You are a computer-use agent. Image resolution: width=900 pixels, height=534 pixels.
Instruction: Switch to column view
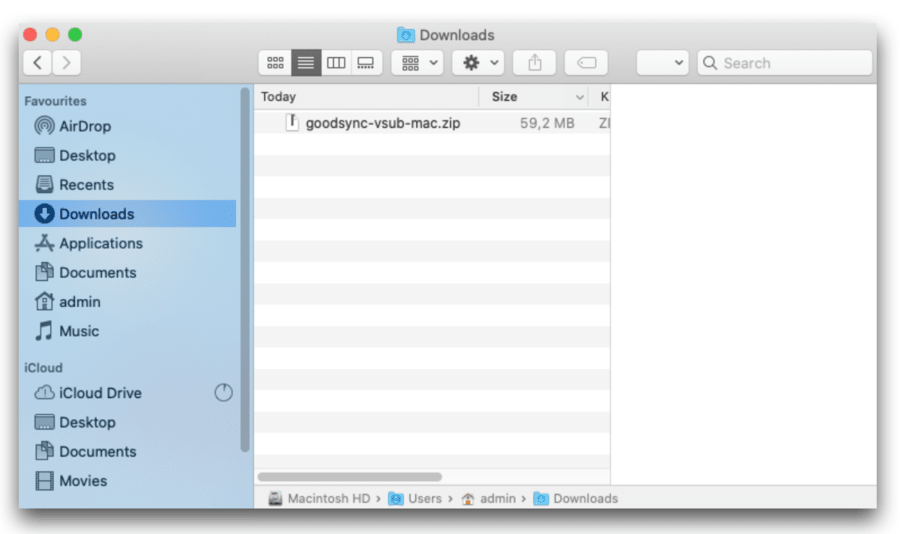(x=336, y=63)
